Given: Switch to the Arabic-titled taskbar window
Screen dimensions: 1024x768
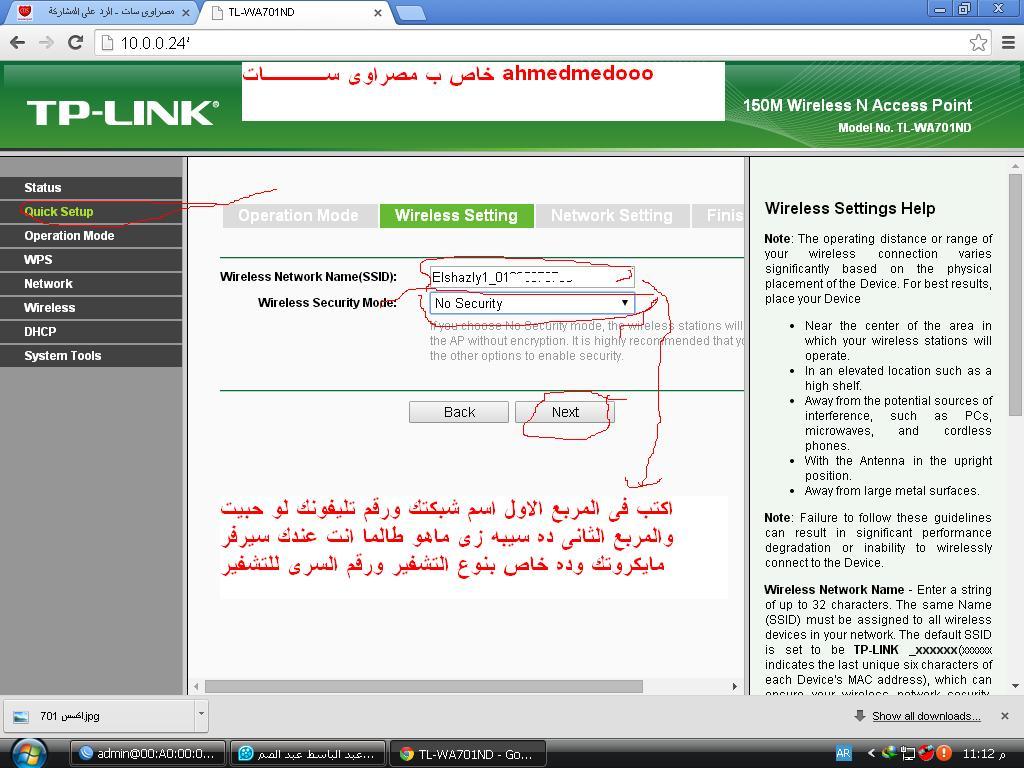Looking at the screenshot, I should (308, 754).
